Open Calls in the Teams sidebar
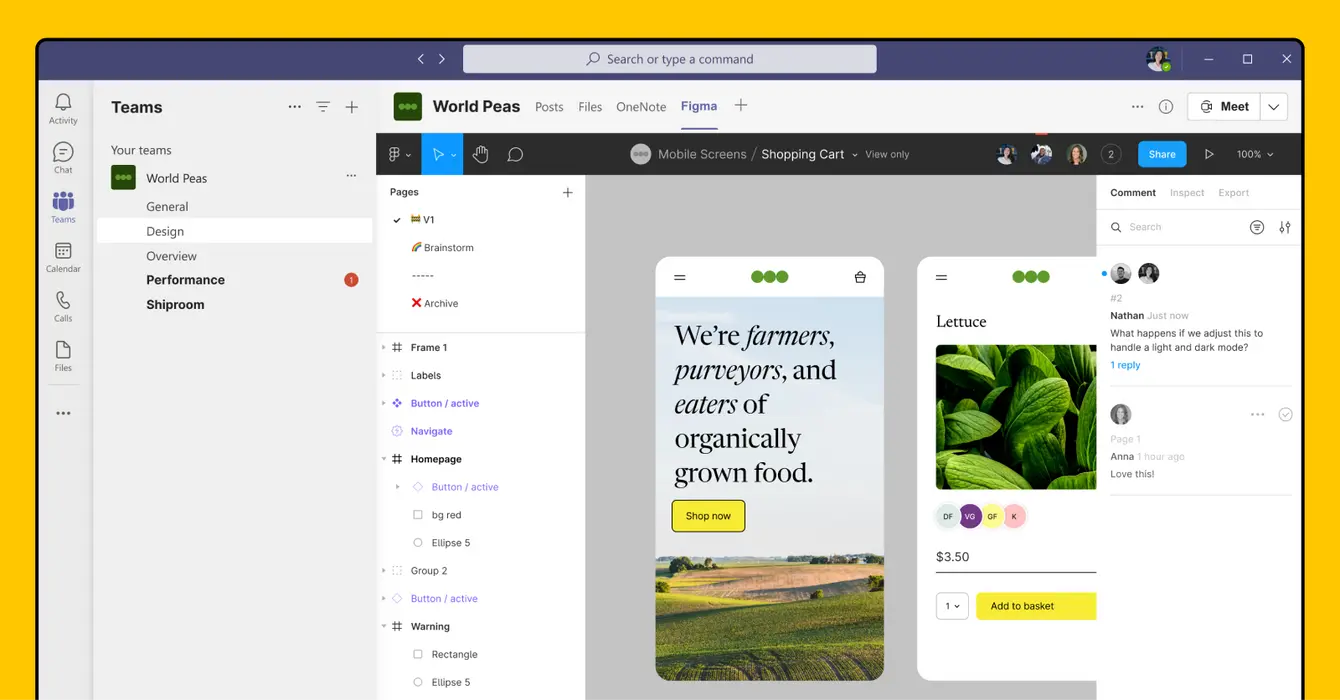The width and height of the screenshot is (1340, 700). tap(63, 306)
